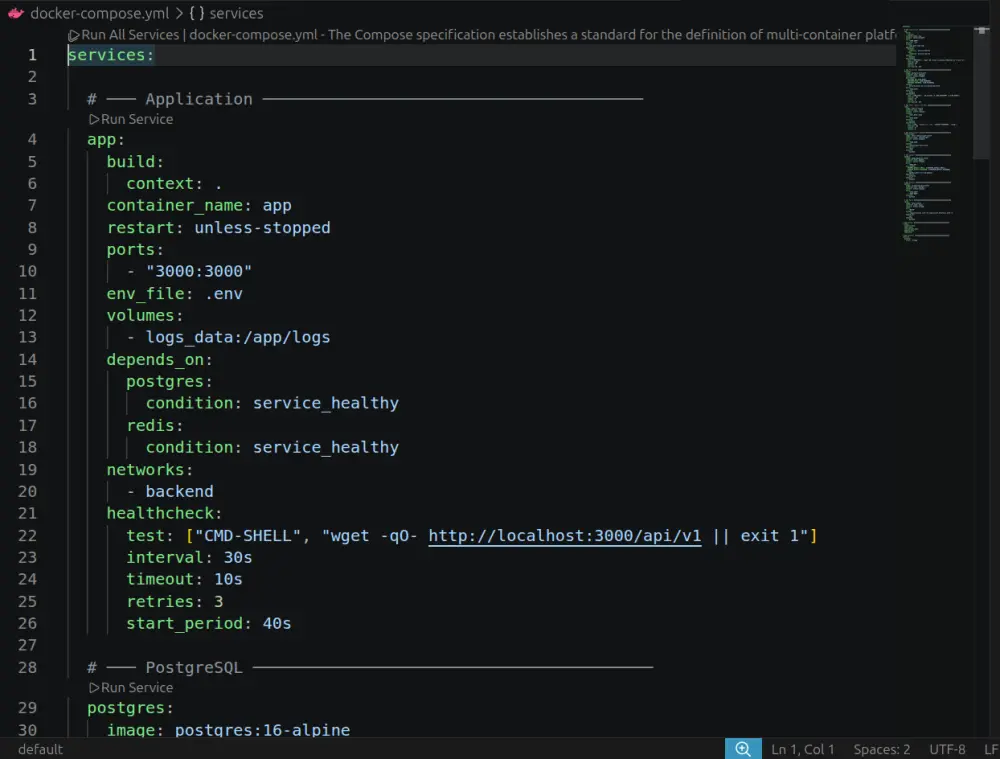Open docker-compose.yml breadcrumb segment

point(99,13)
